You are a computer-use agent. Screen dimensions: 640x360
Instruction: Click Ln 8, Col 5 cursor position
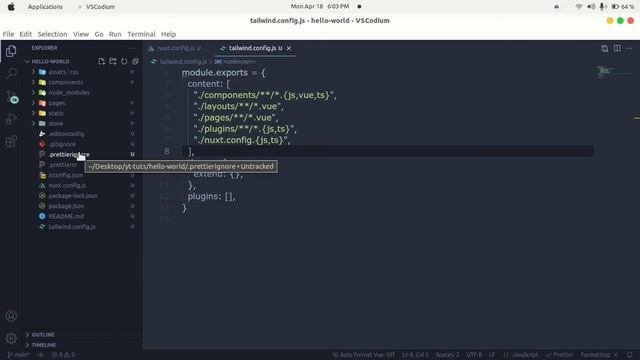pyautogui.click(x=415, y=355)
